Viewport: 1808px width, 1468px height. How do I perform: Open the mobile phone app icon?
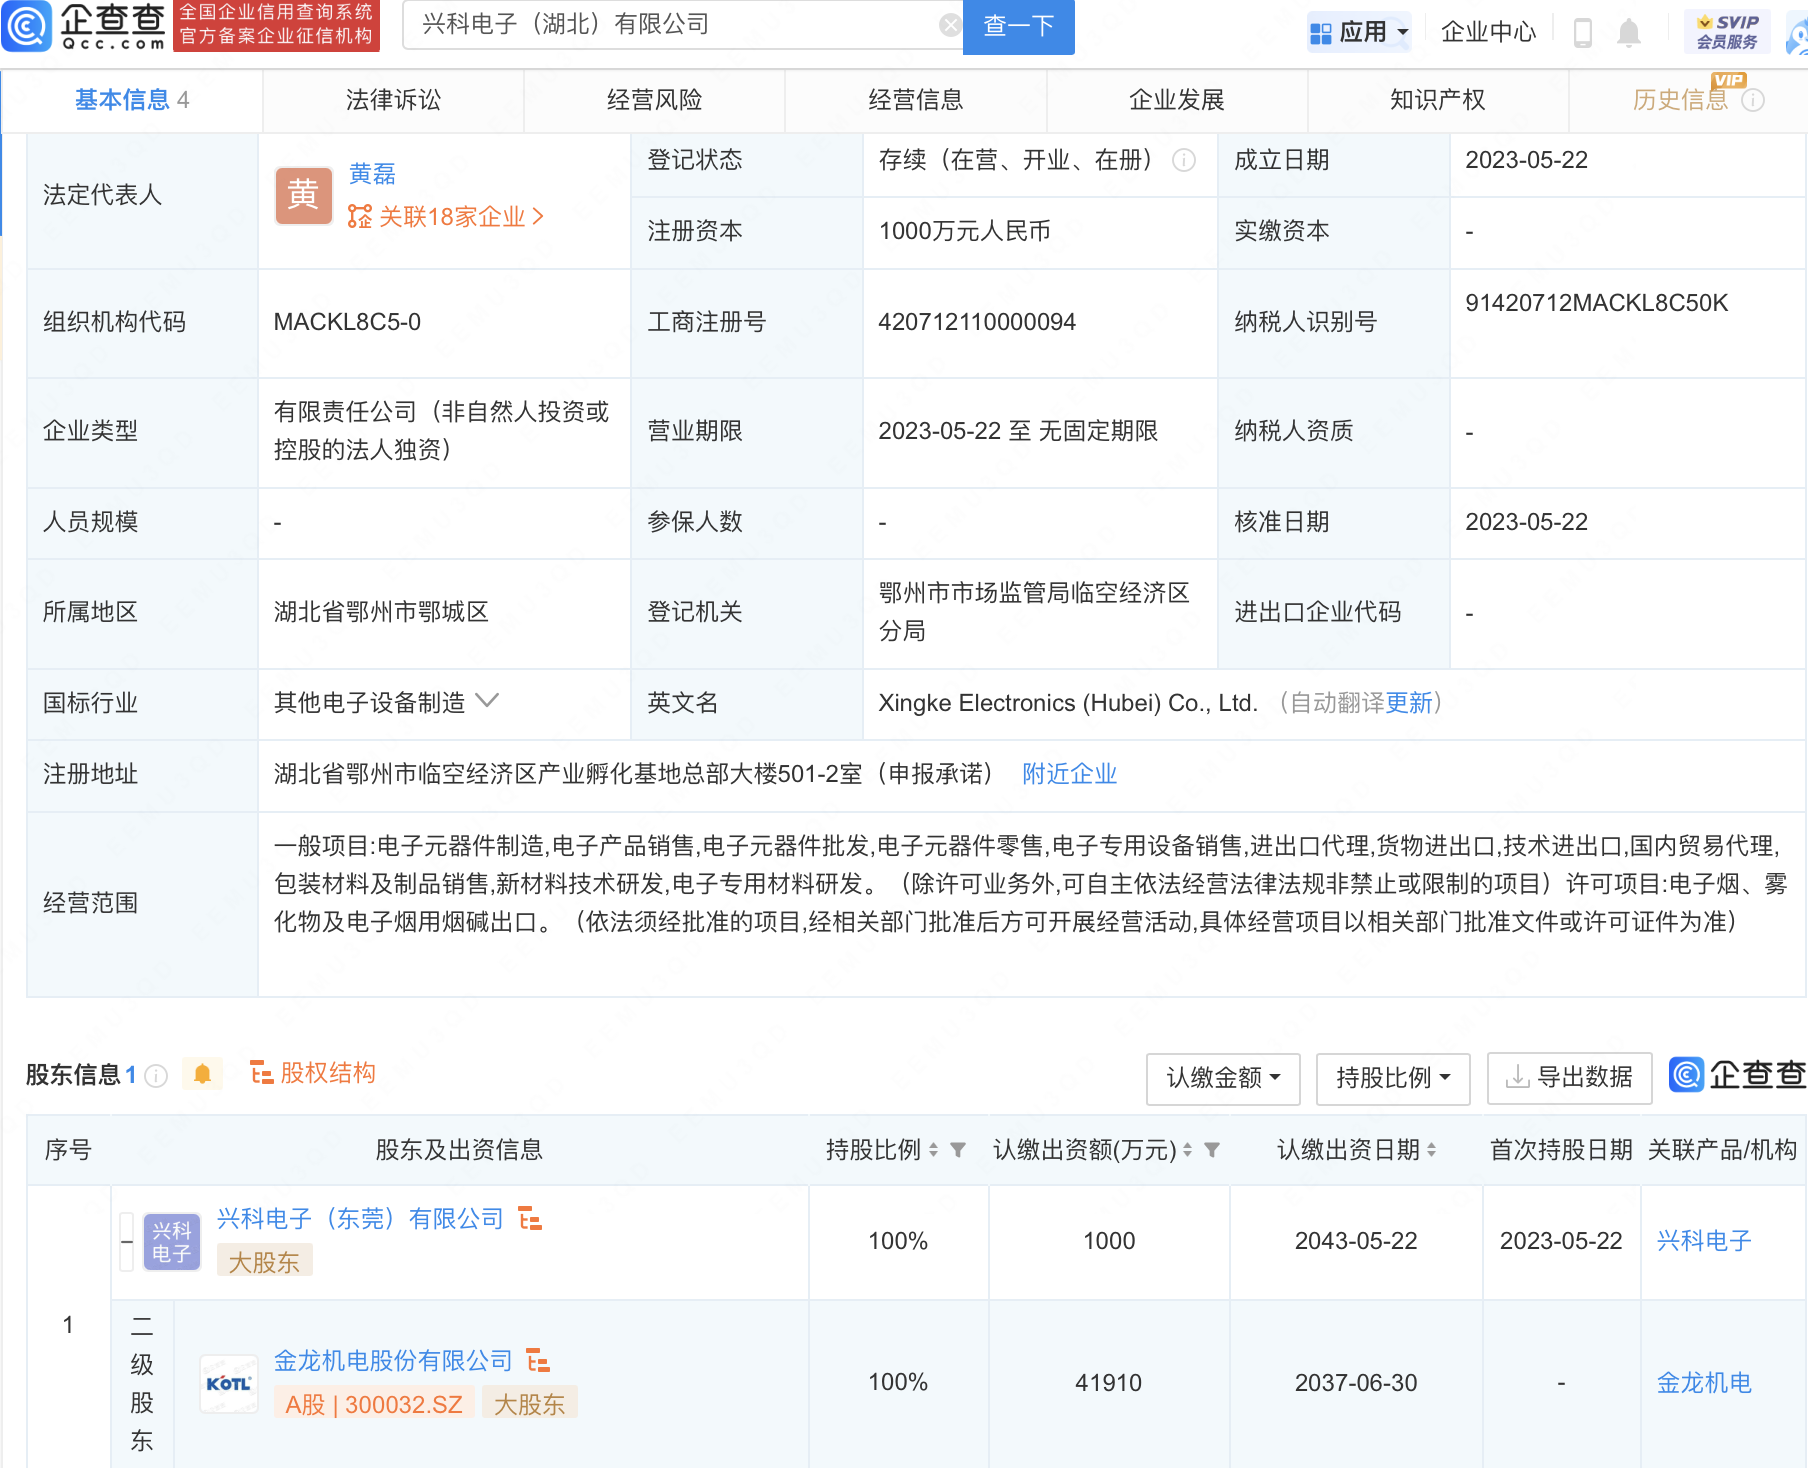pyautogui.click(x=1582, y=32)
